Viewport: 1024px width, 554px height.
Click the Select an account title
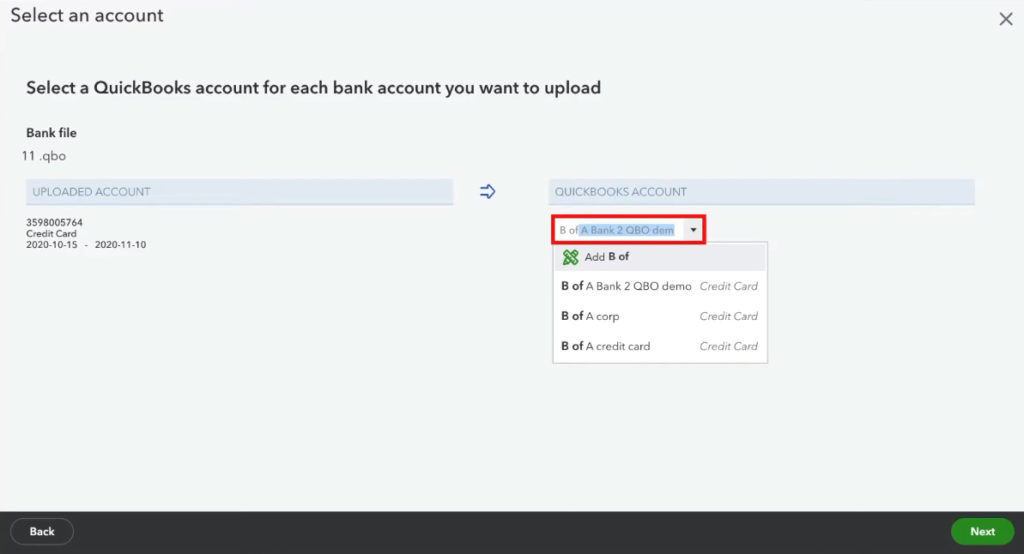(87, 16)
